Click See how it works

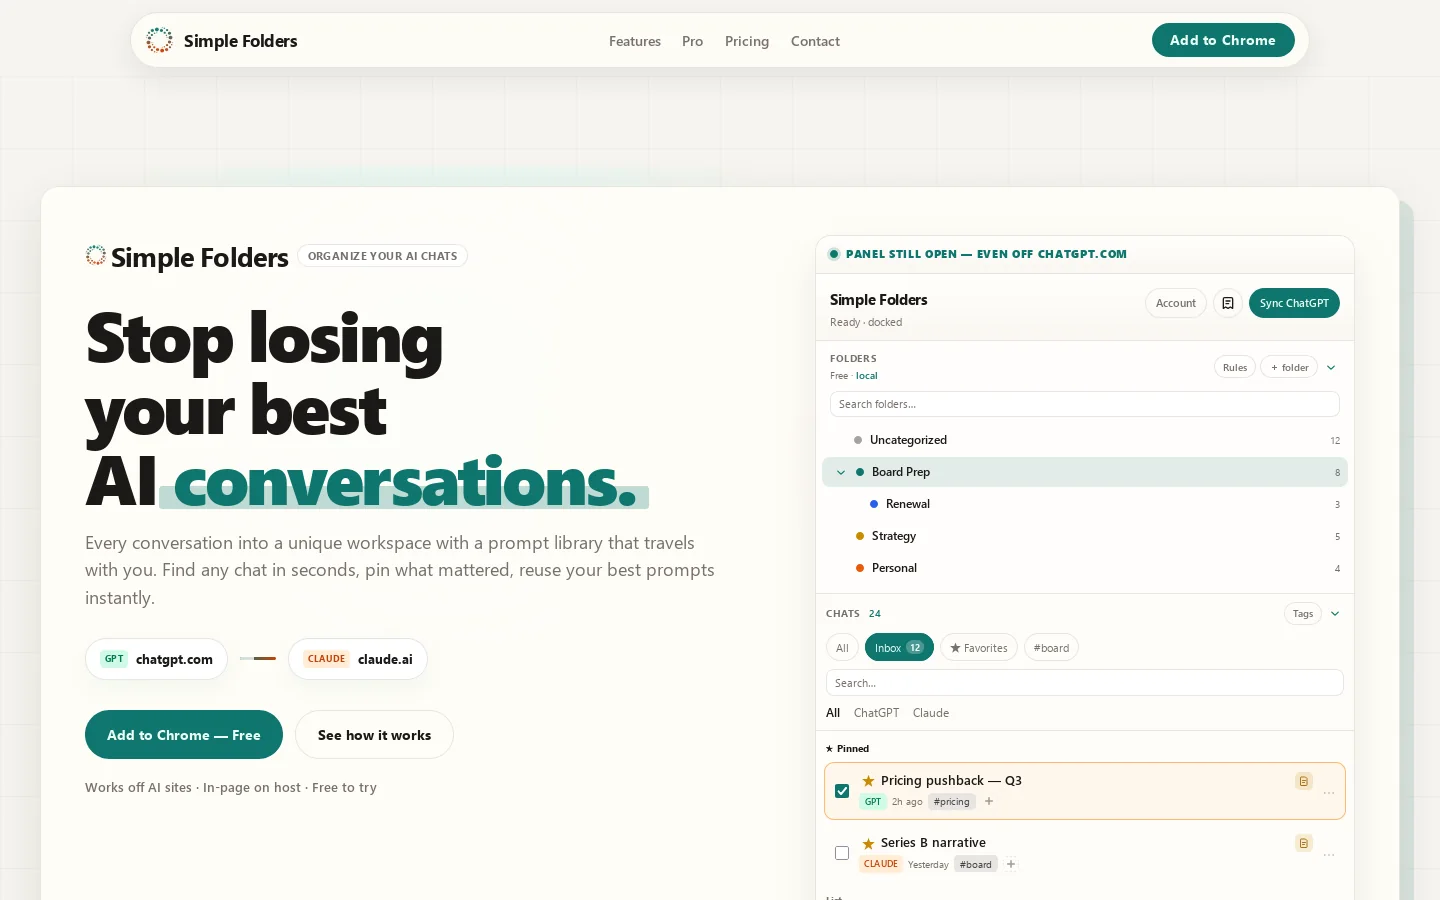click(x=374, y=735)
